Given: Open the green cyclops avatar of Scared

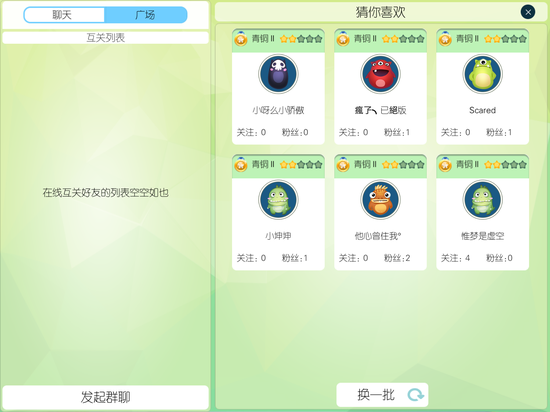Looking at the screenshot, I should (x=482, y=74).
